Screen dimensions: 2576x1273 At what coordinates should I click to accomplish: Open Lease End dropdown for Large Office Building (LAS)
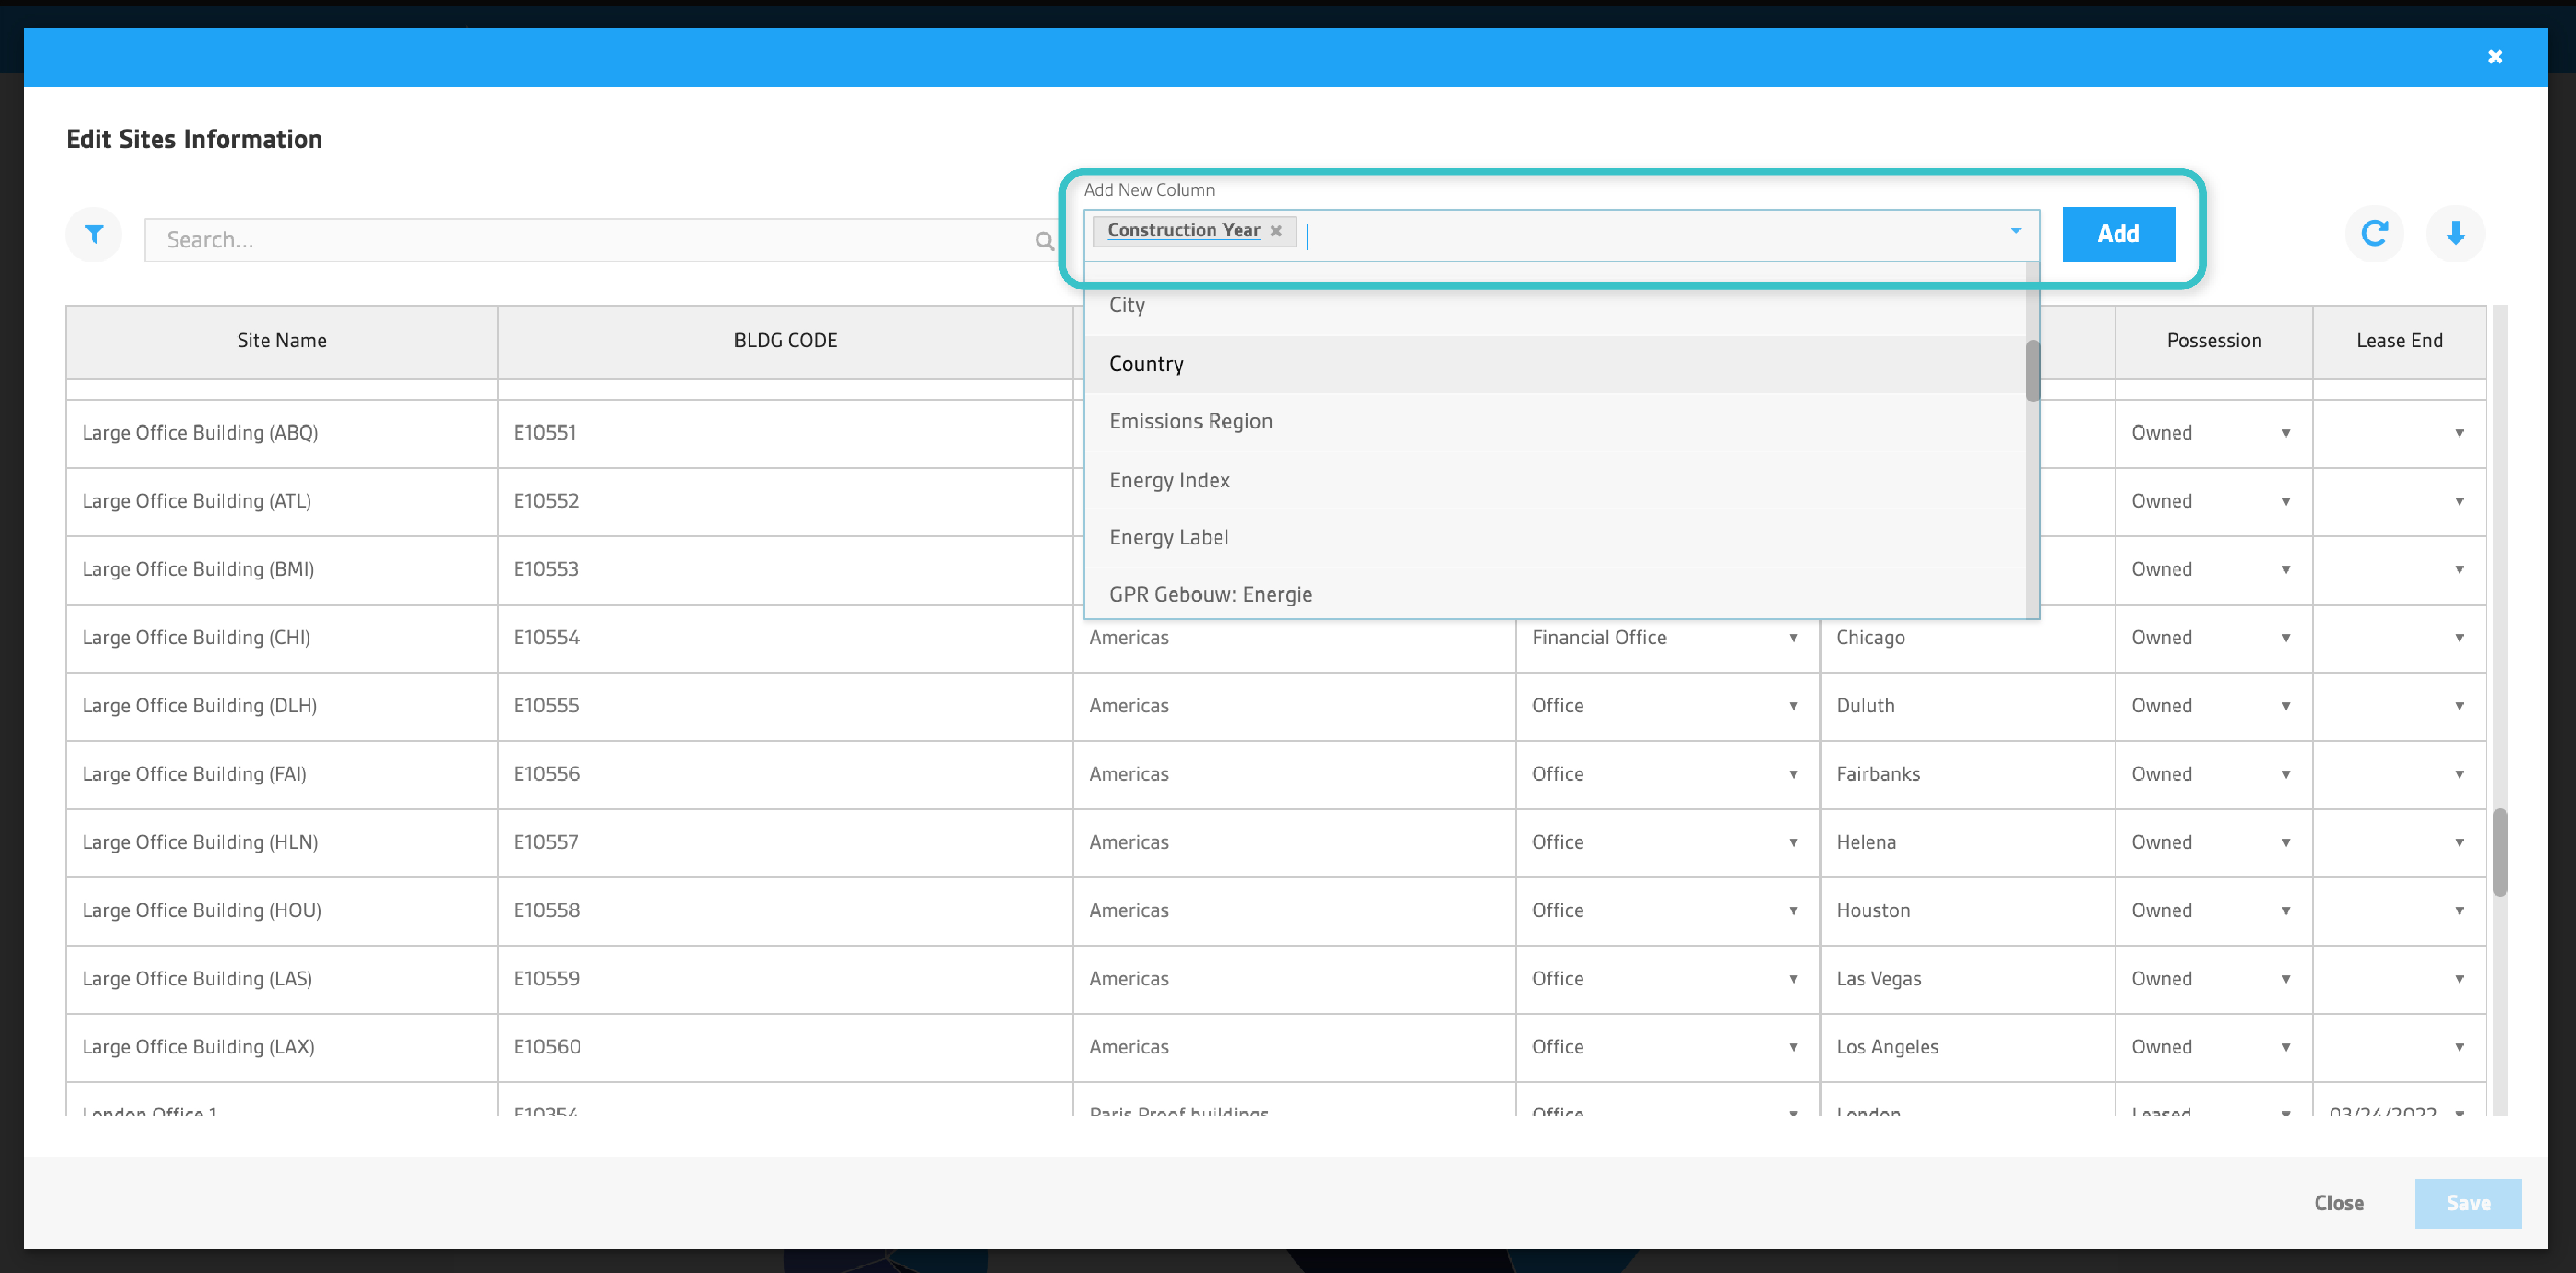(x=2459, y=979)
